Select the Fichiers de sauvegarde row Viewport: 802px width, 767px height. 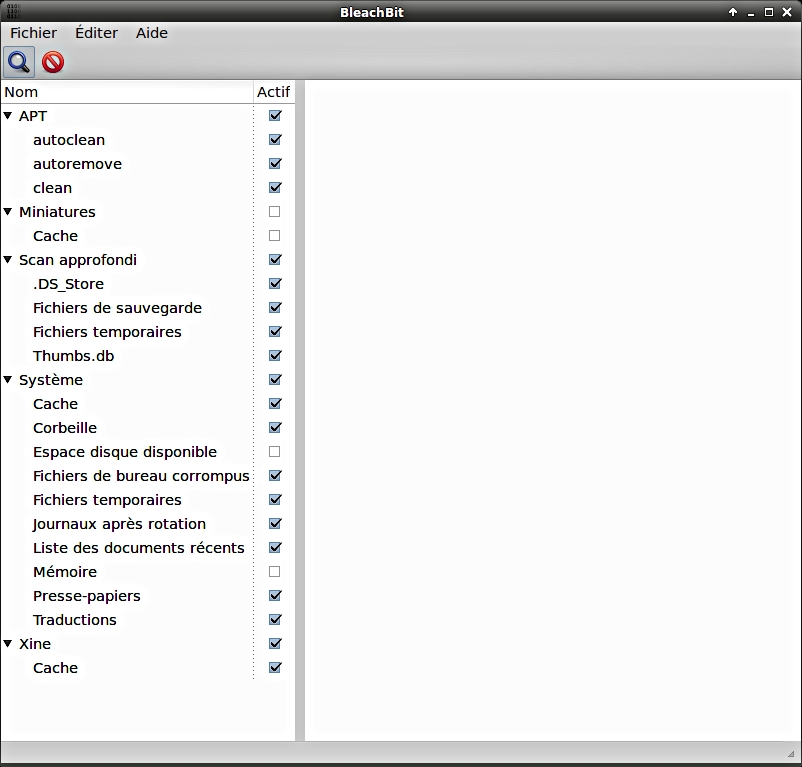coord(147,307)
